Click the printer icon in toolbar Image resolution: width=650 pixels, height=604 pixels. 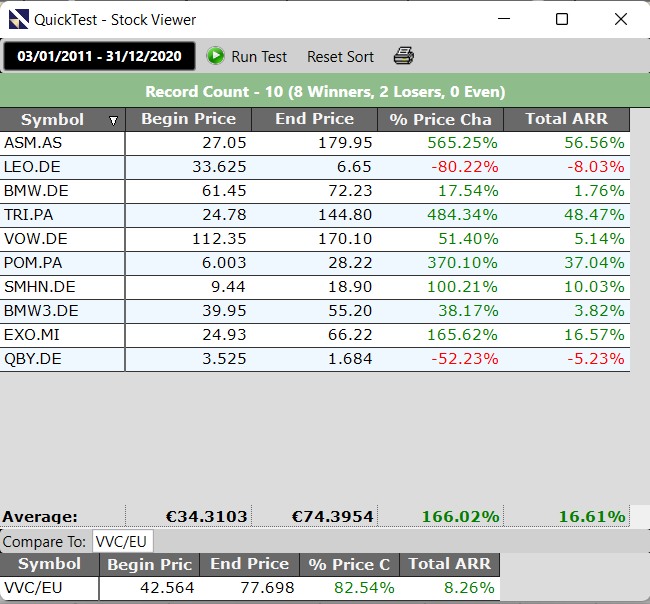click(x=403, y=56)
